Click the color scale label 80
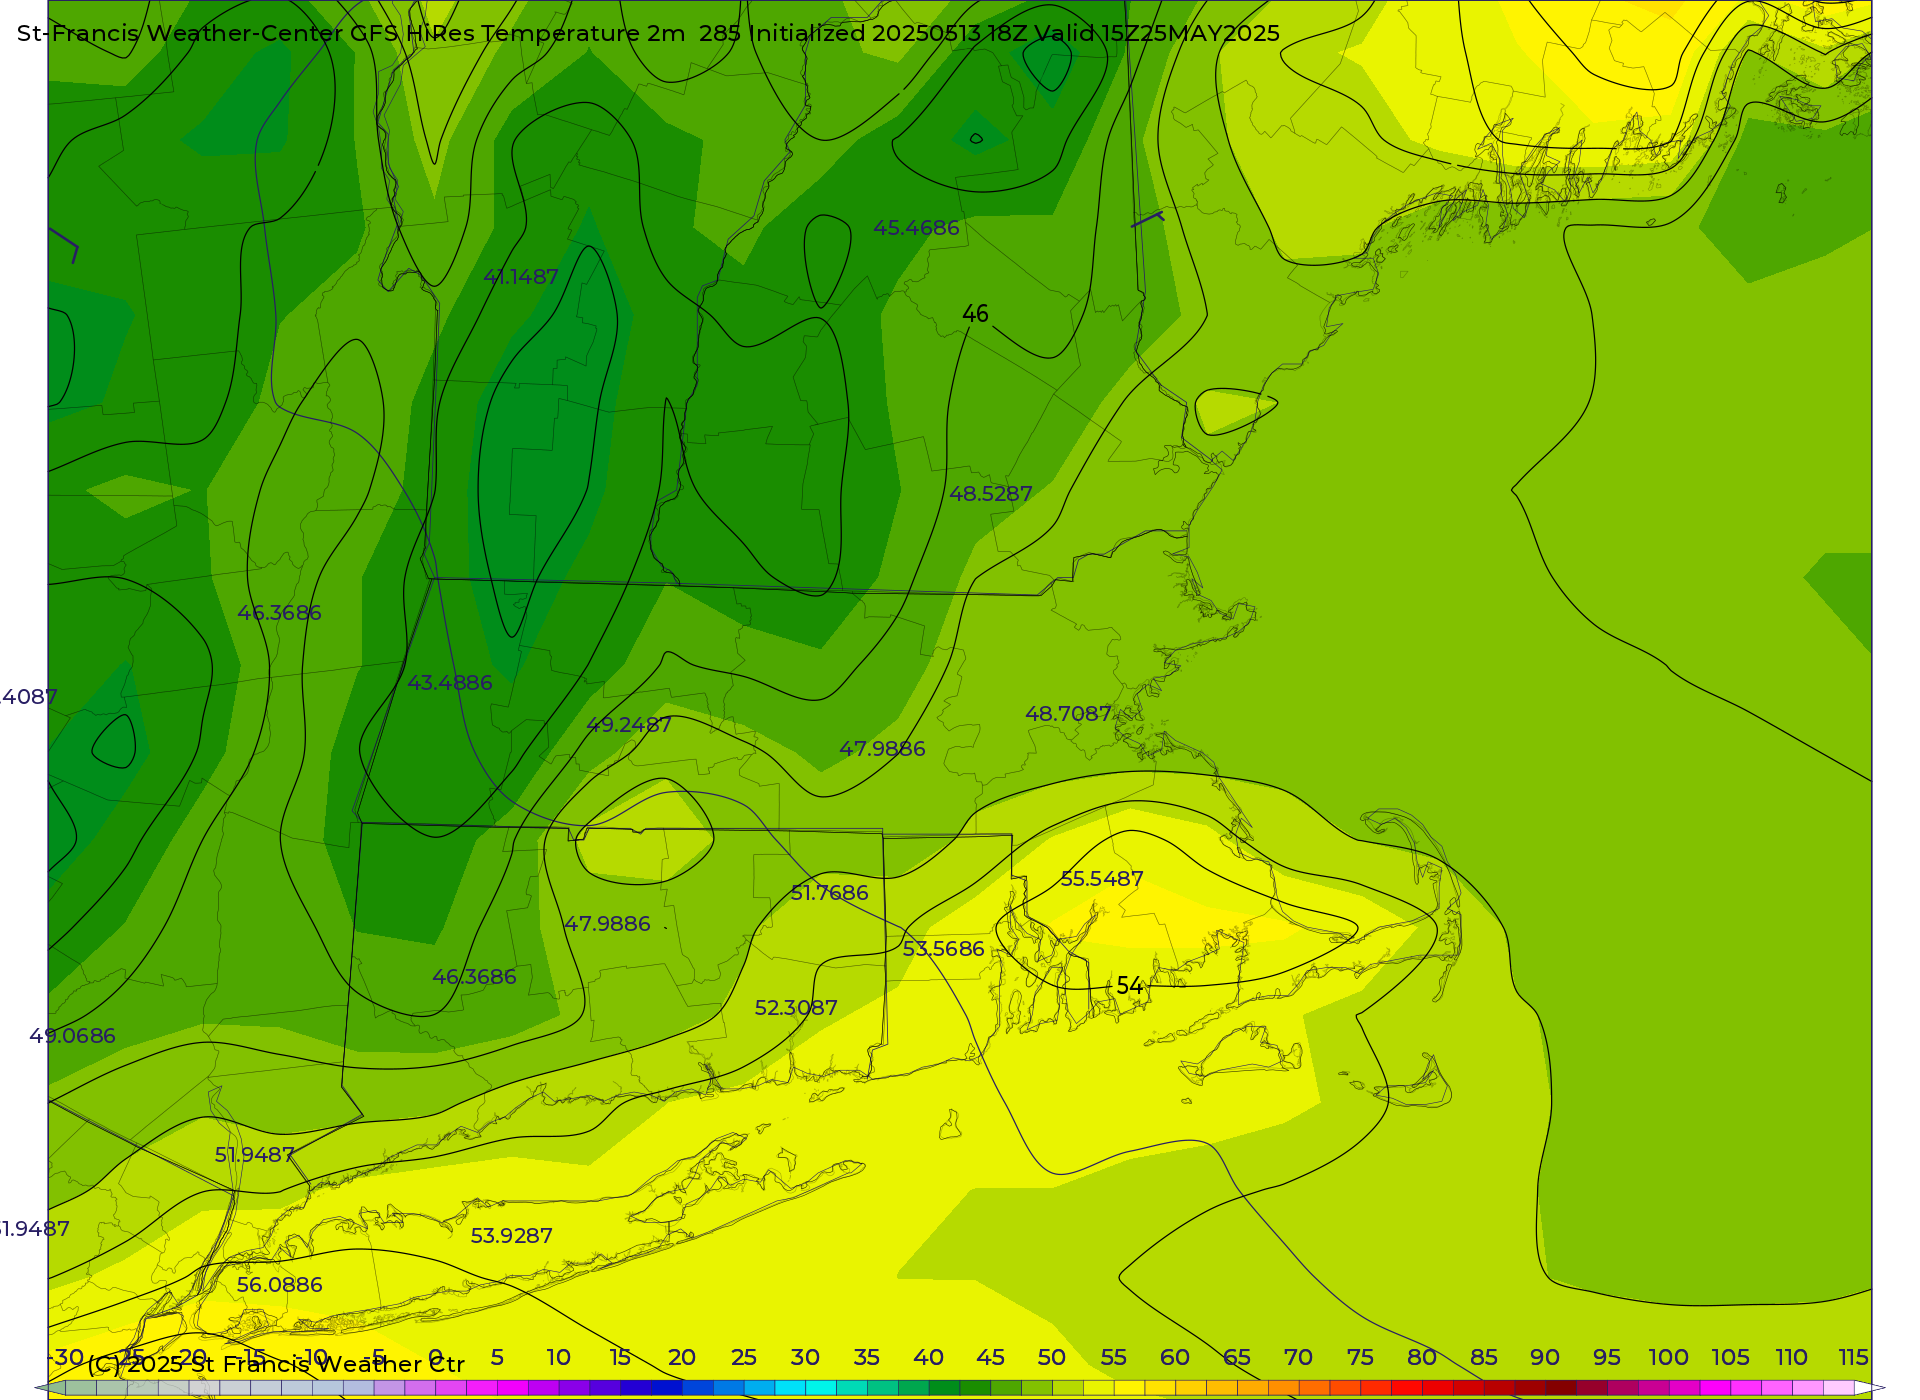Screen dimensions: 1920x1400 pyautogui.click(x=1422, y=1358)
